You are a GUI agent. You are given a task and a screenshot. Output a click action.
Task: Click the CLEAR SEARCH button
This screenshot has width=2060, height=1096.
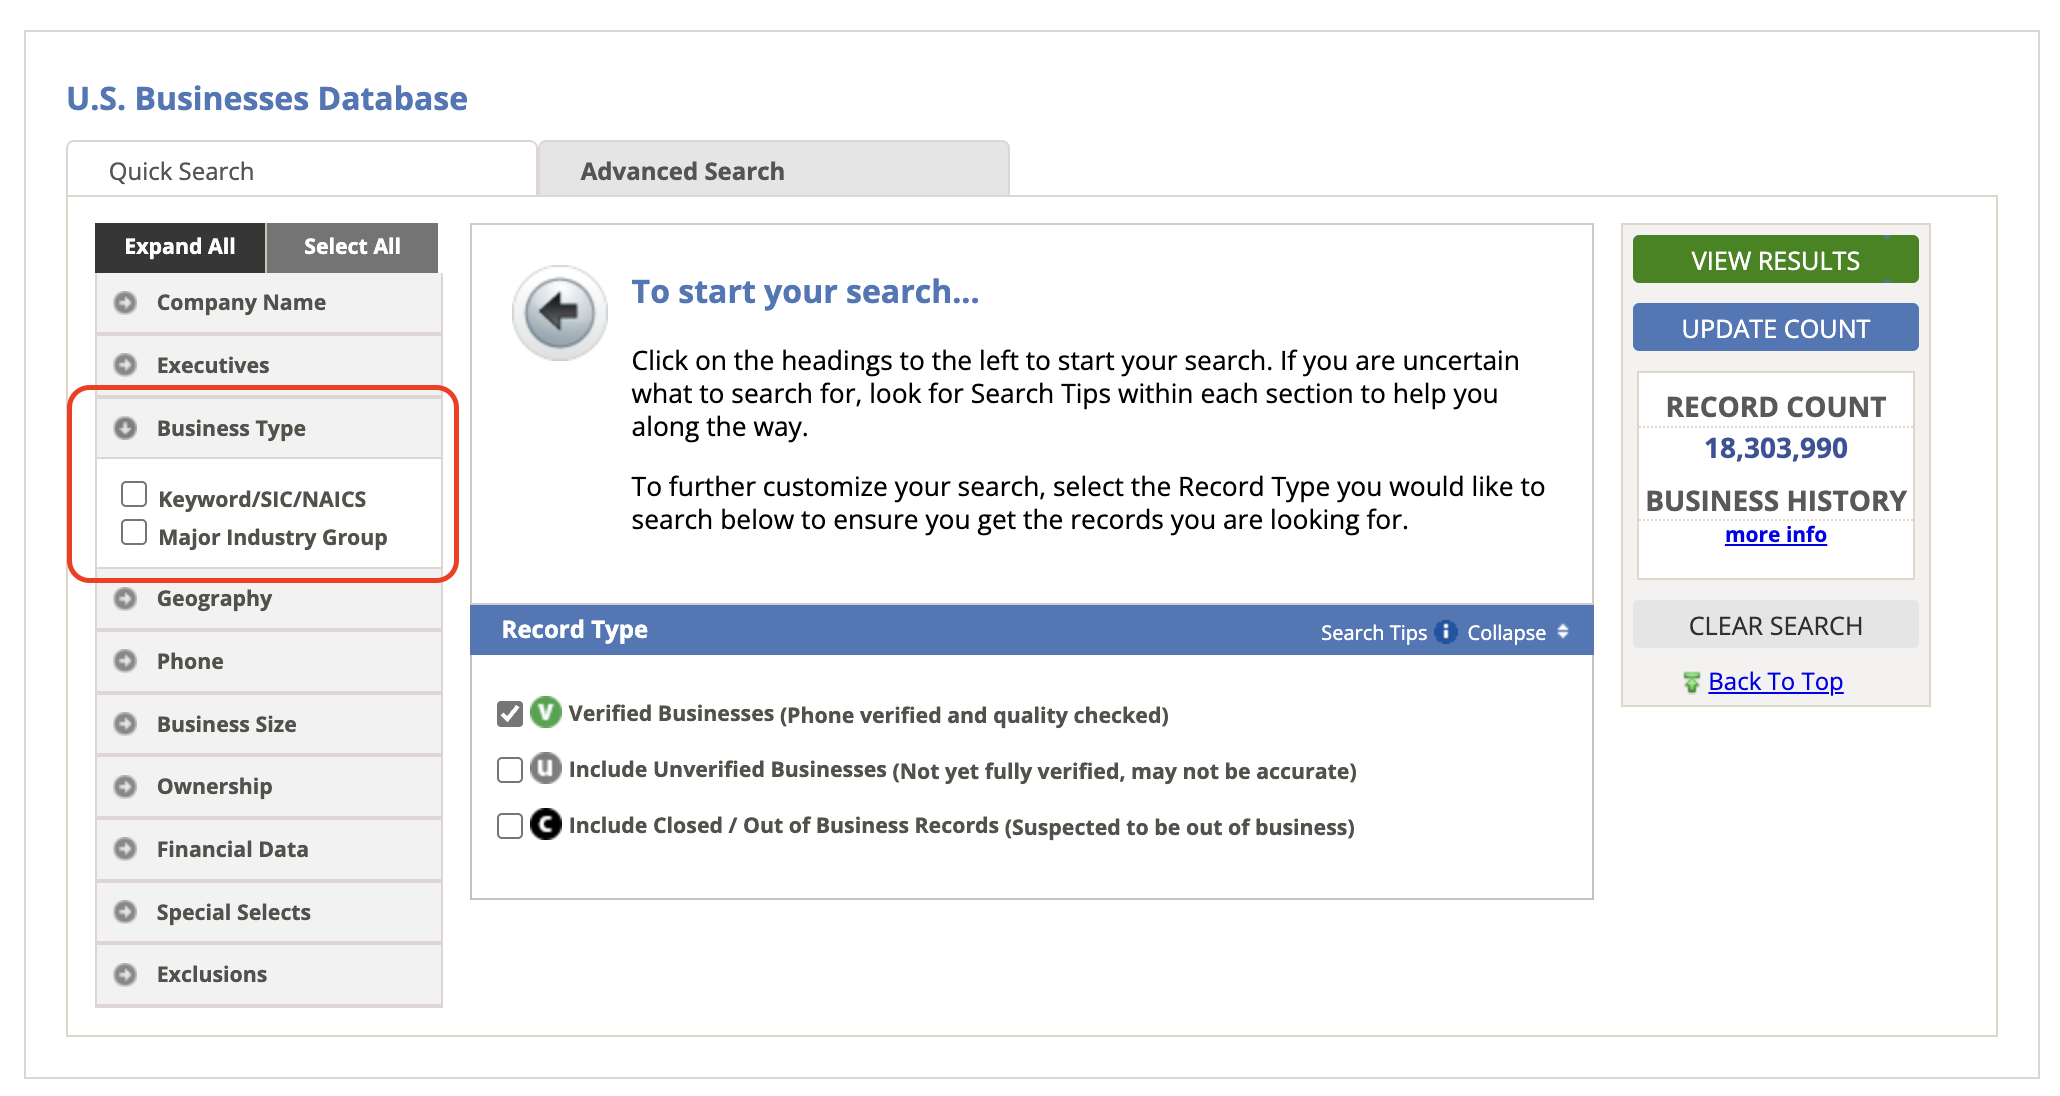tap(1775, 625)
